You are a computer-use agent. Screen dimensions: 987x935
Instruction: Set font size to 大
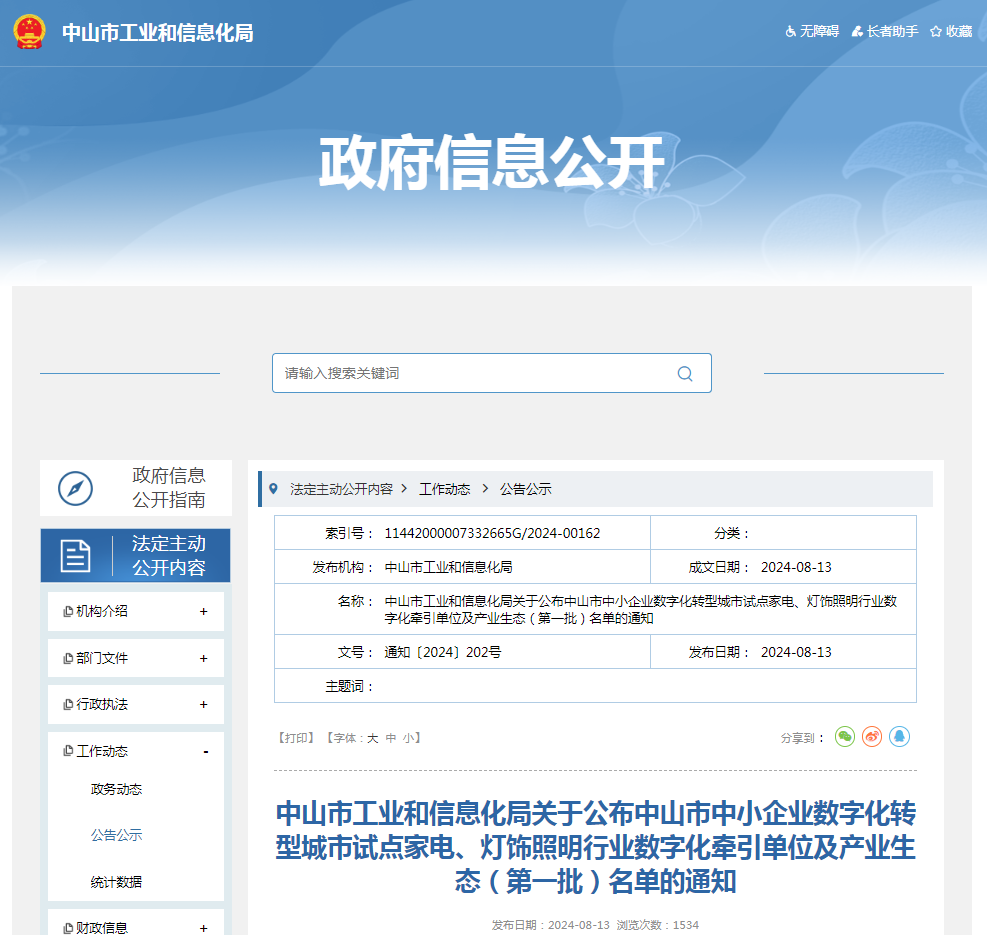372,738
